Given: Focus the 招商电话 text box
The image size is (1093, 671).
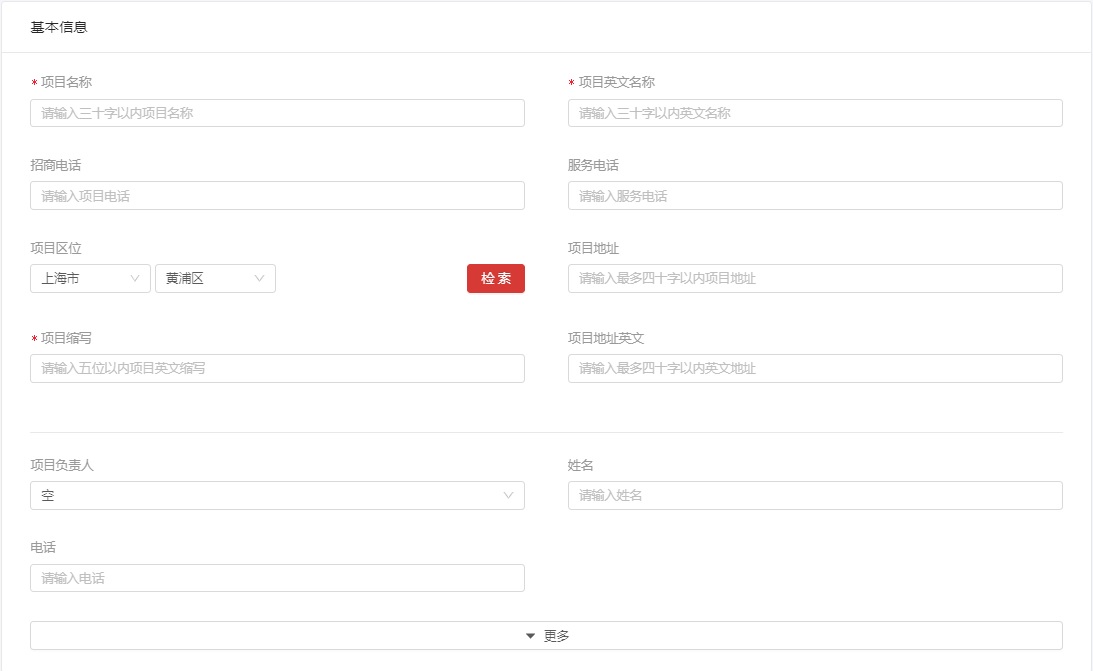Looking at the screenshot, I should pos(277,196).
